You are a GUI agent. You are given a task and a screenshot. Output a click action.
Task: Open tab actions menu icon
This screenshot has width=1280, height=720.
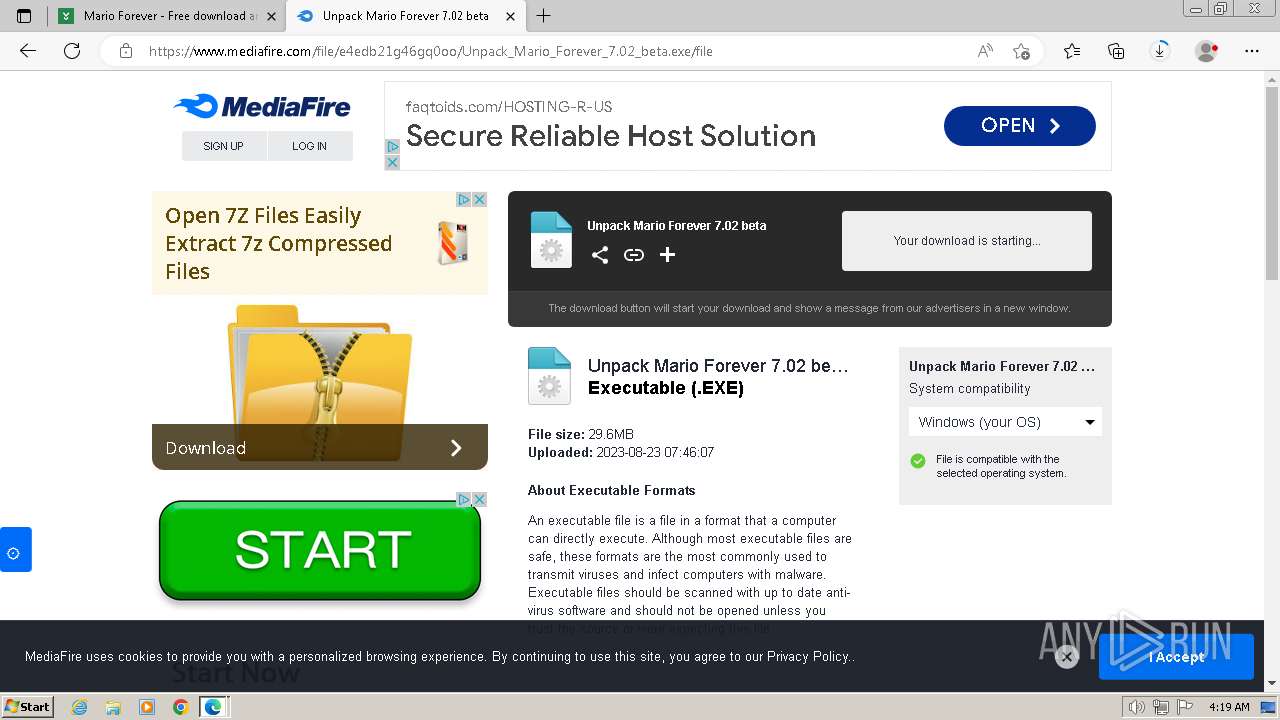tap(24, 16)
